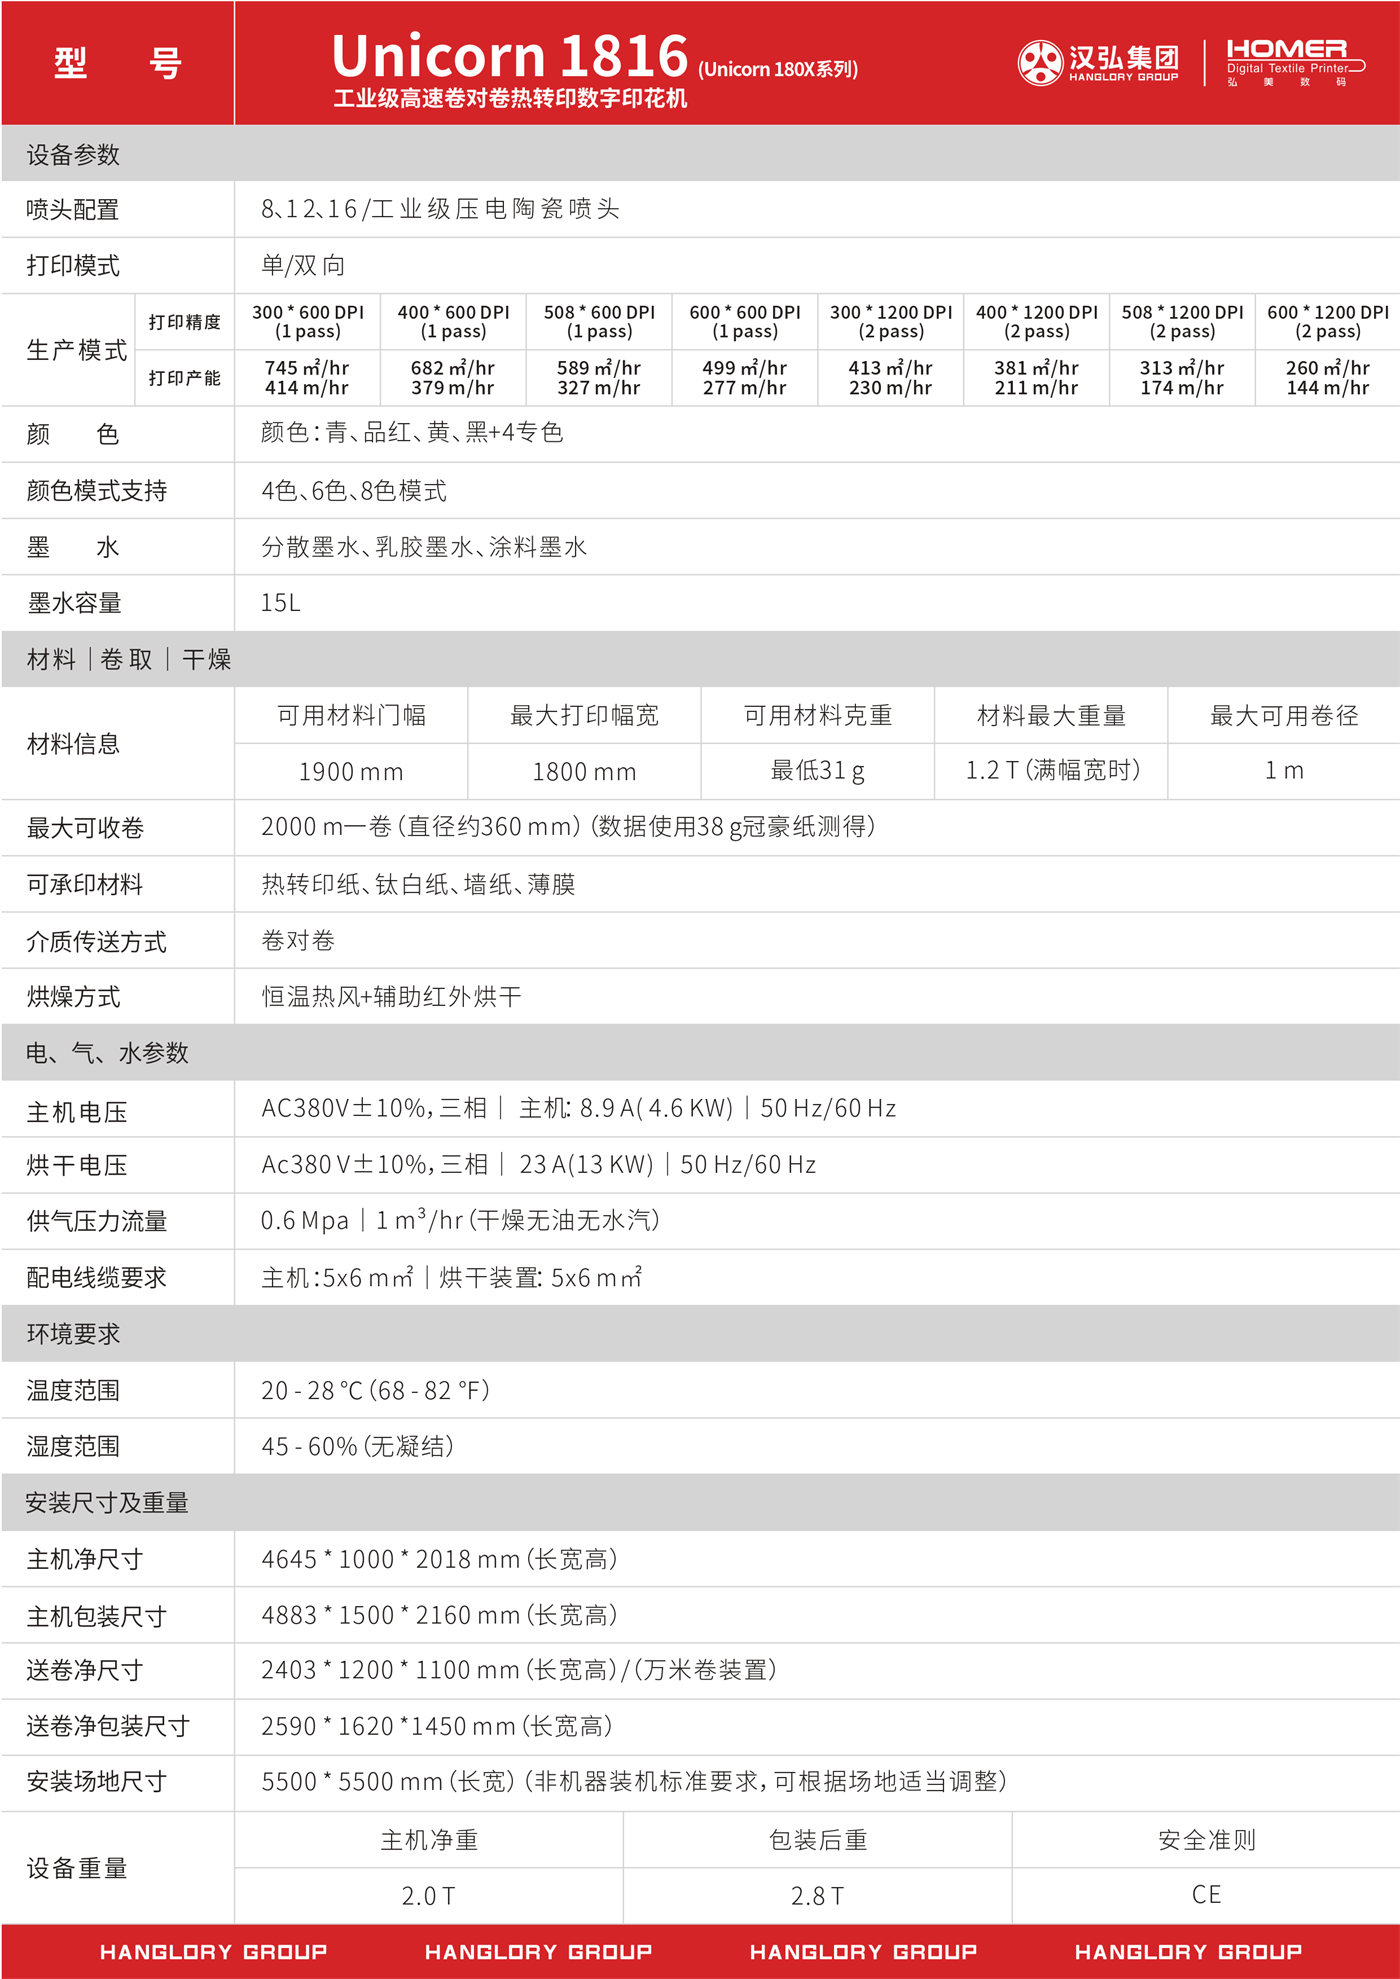
Task: Click the 589 m²/hr capacity cell
Action: [599, 378]
